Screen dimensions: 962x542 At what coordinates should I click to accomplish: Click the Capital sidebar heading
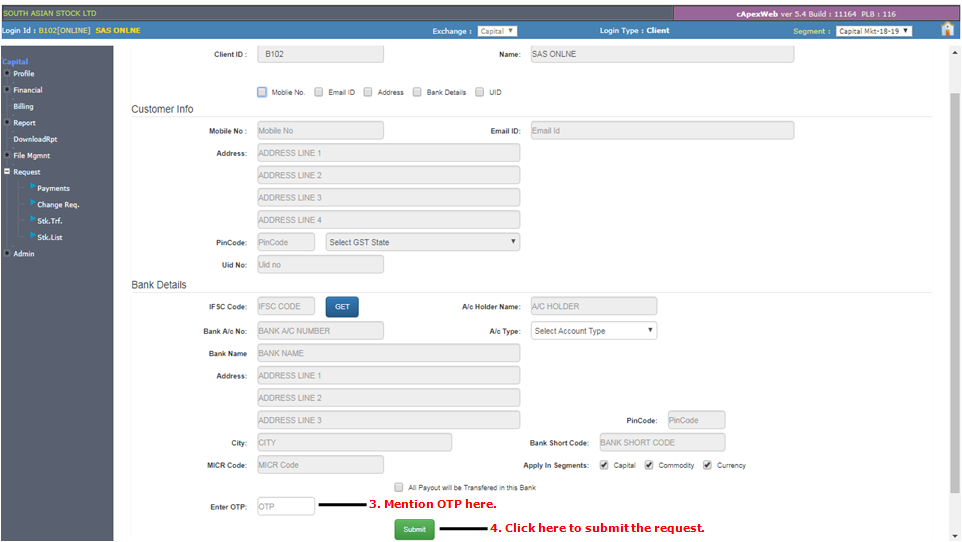[x=15, y=61]
